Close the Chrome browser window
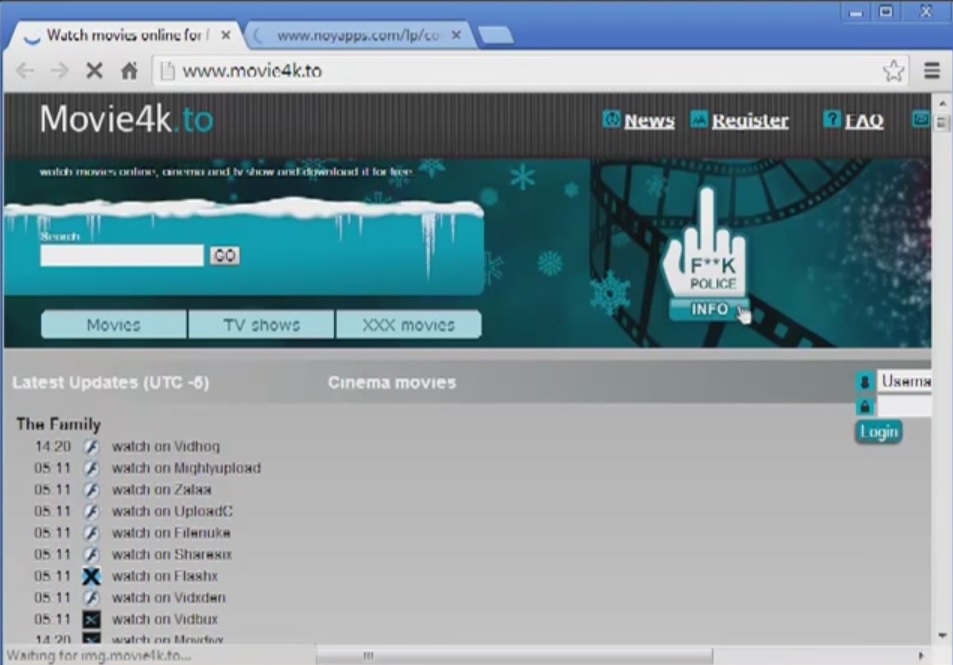 pos(926,12)
